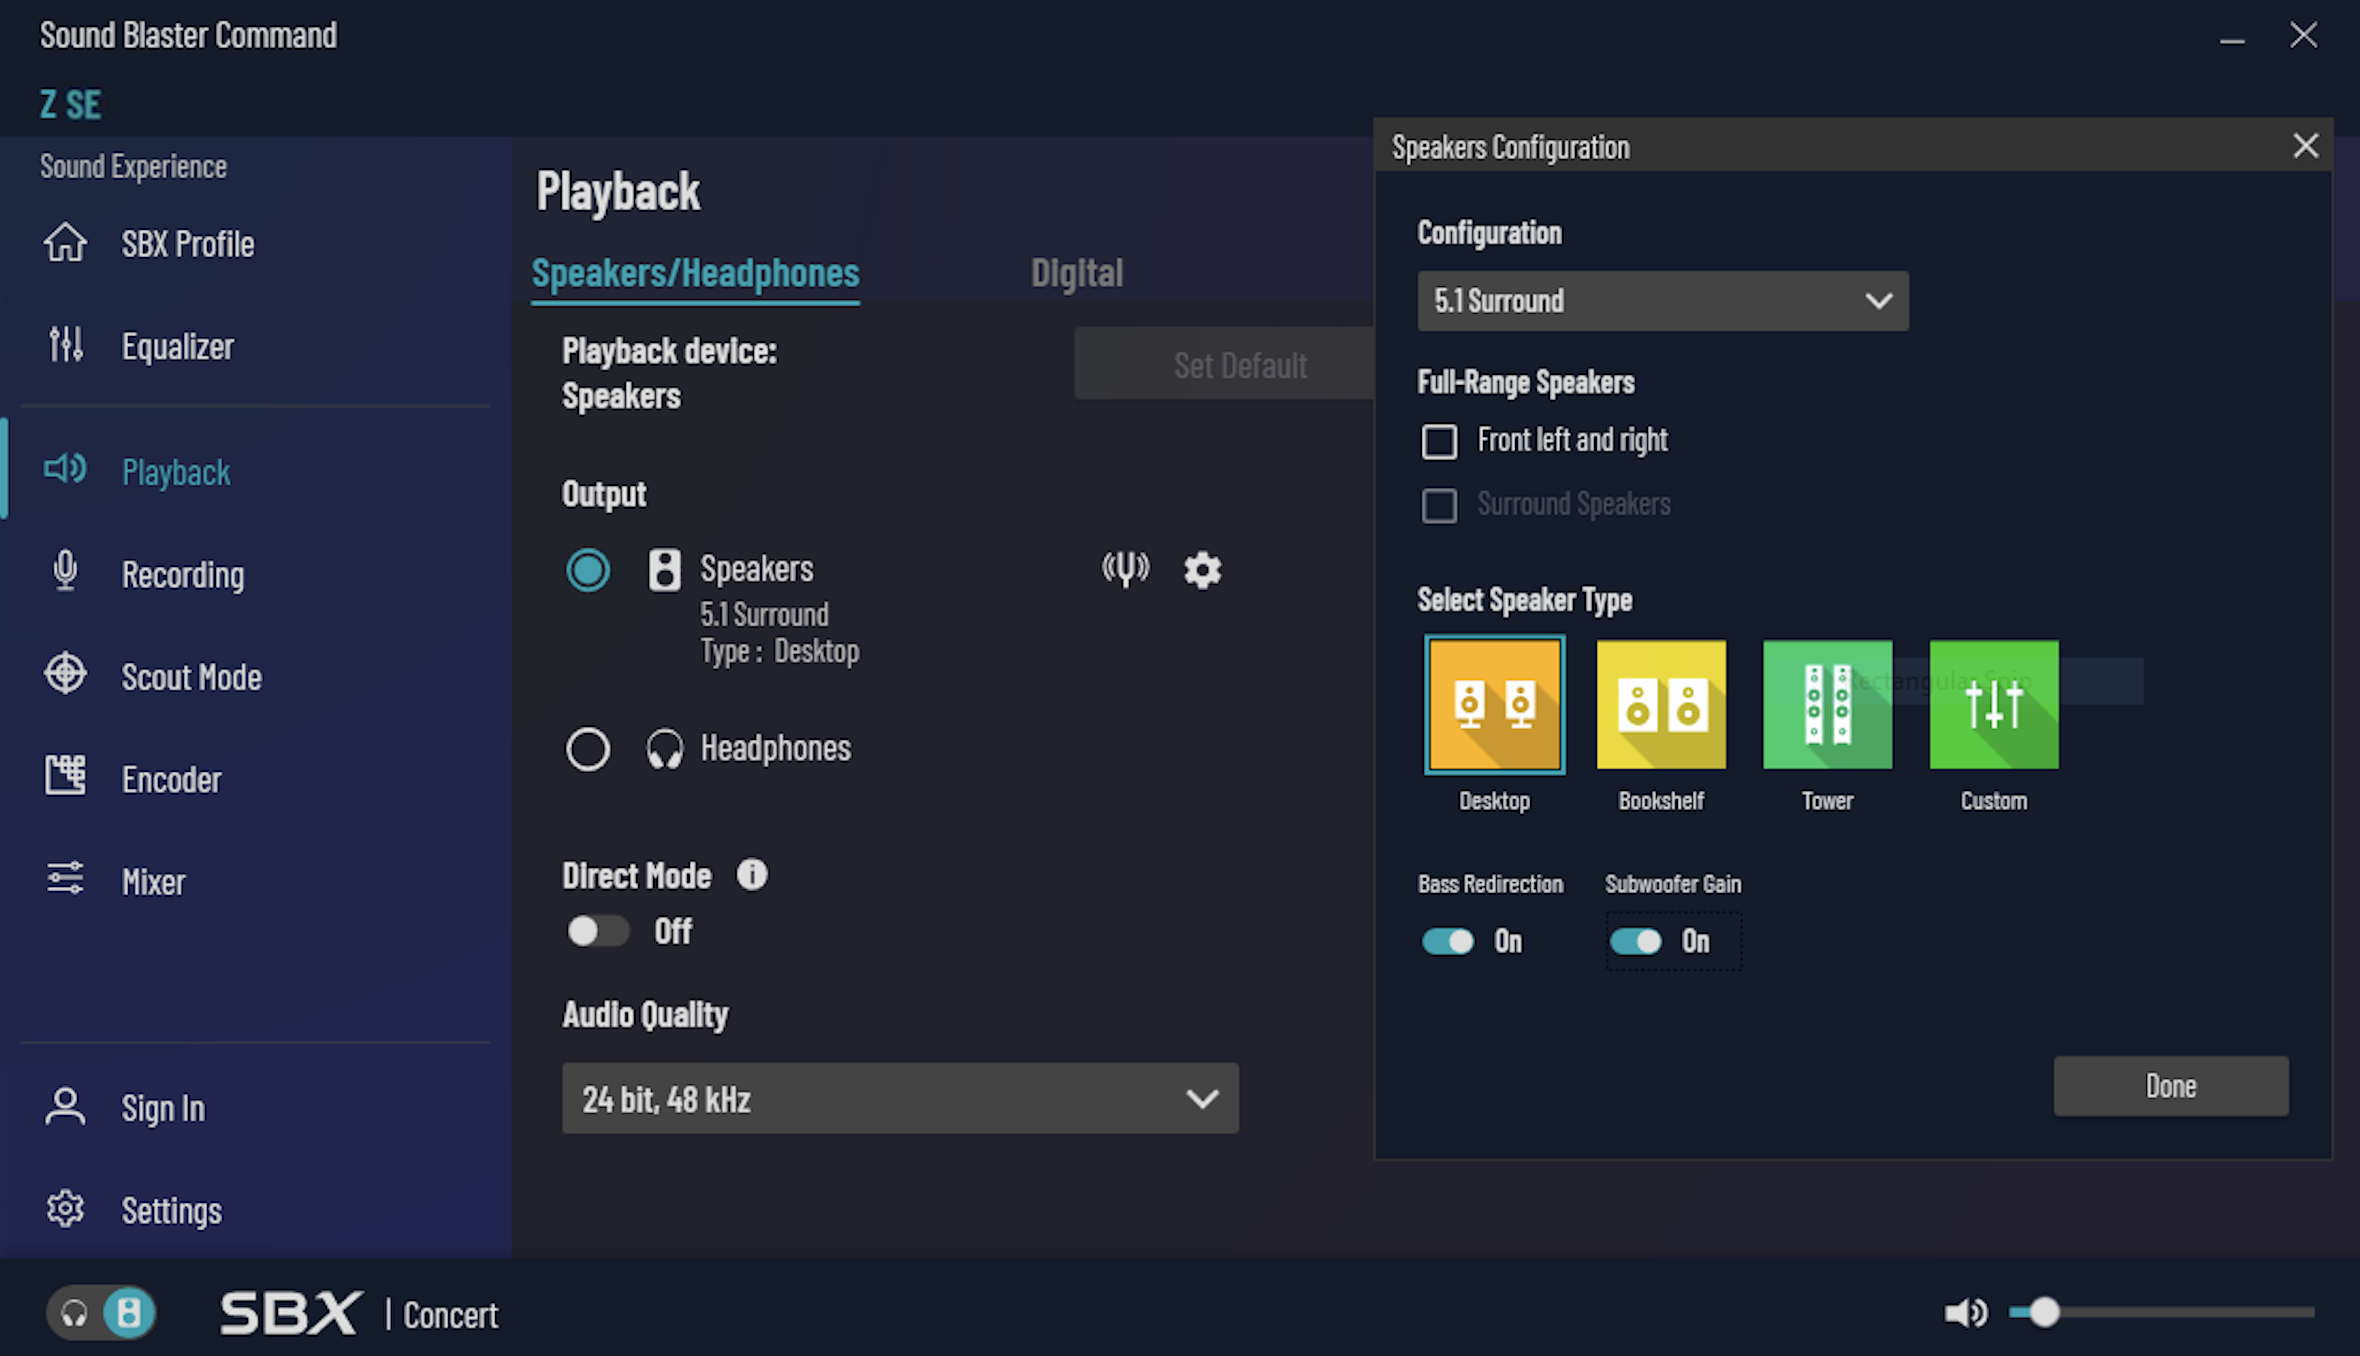
Task: Open the SBX Profile page
Action: [186, 243]
